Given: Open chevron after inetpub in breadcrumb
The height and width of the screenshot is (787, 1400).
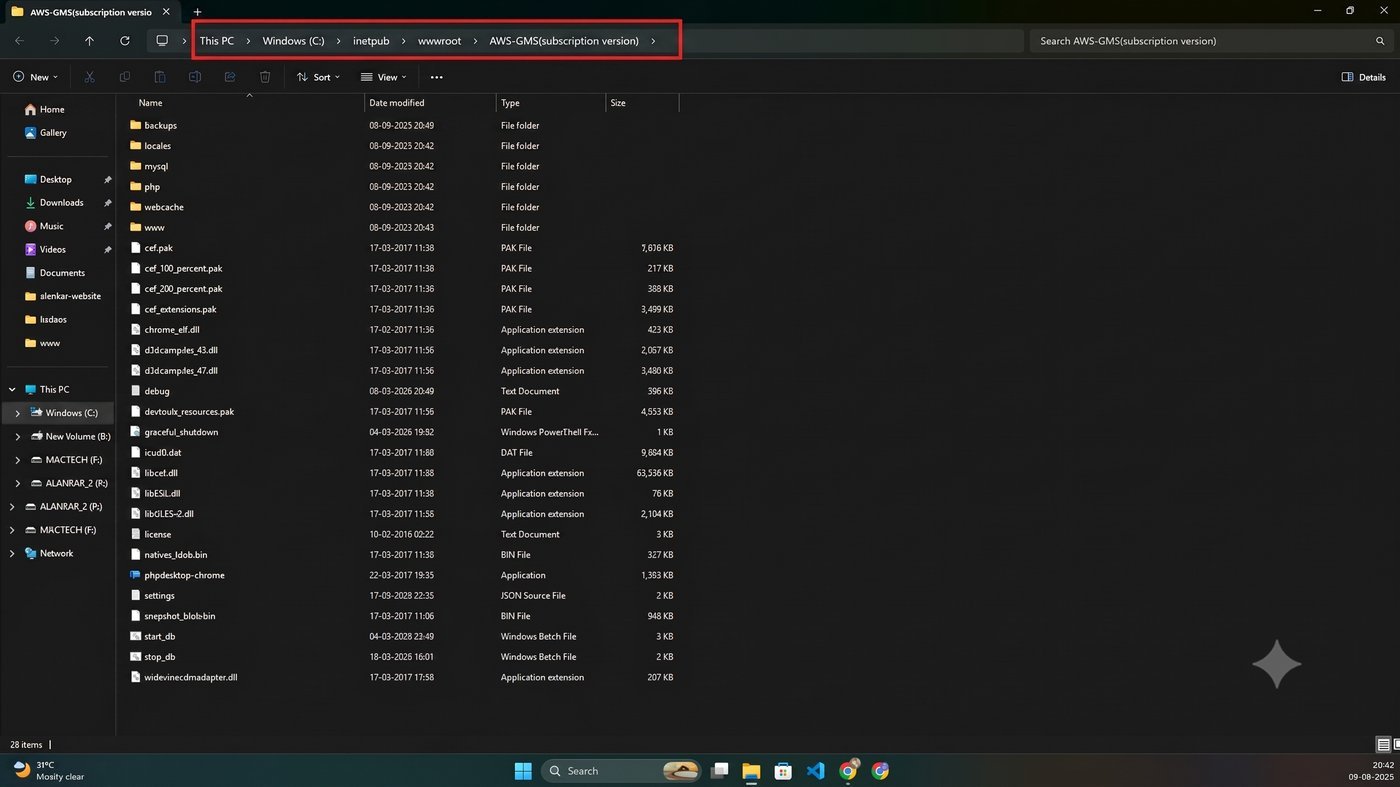Looking at the screenshot, I should tap(404, 41).
